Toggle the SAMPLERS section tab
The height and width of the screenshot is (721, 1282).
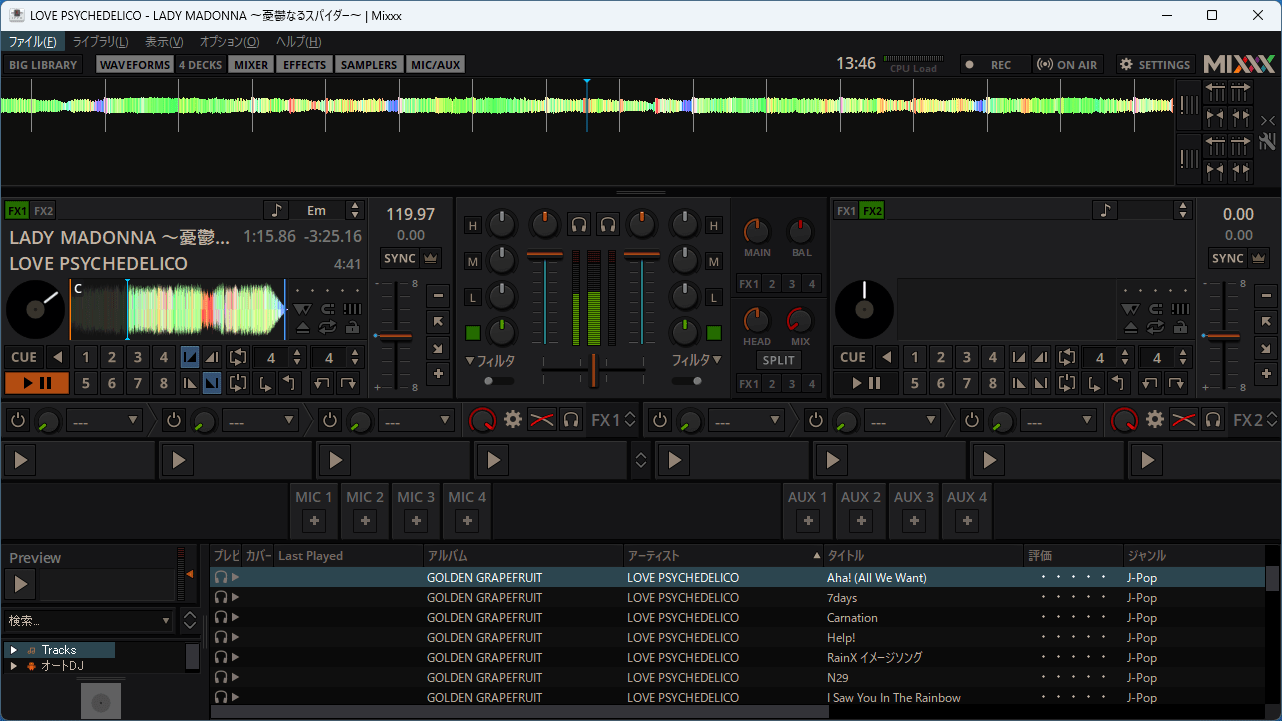click(x=369, y=64)
